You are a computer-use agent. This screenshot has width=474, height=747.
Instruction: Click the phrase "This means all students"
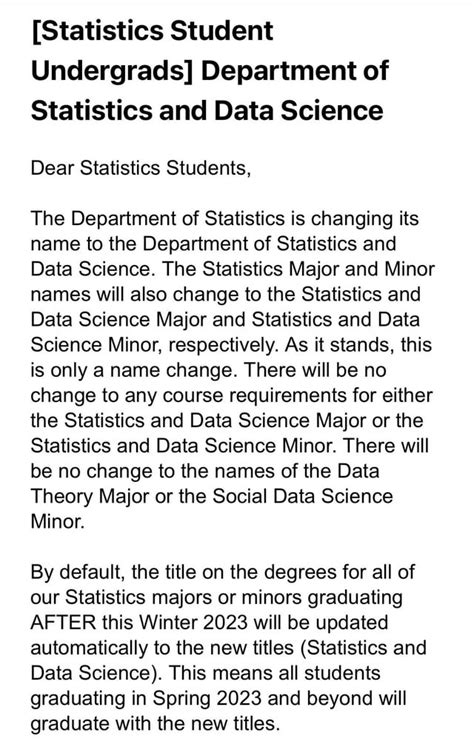(275, 673)
